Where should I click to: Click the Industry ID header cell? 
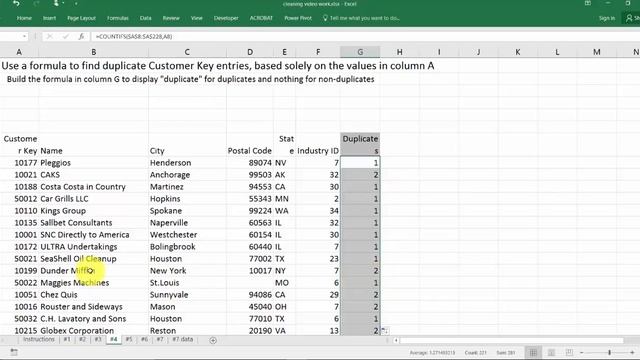click(x=318, y=151)
